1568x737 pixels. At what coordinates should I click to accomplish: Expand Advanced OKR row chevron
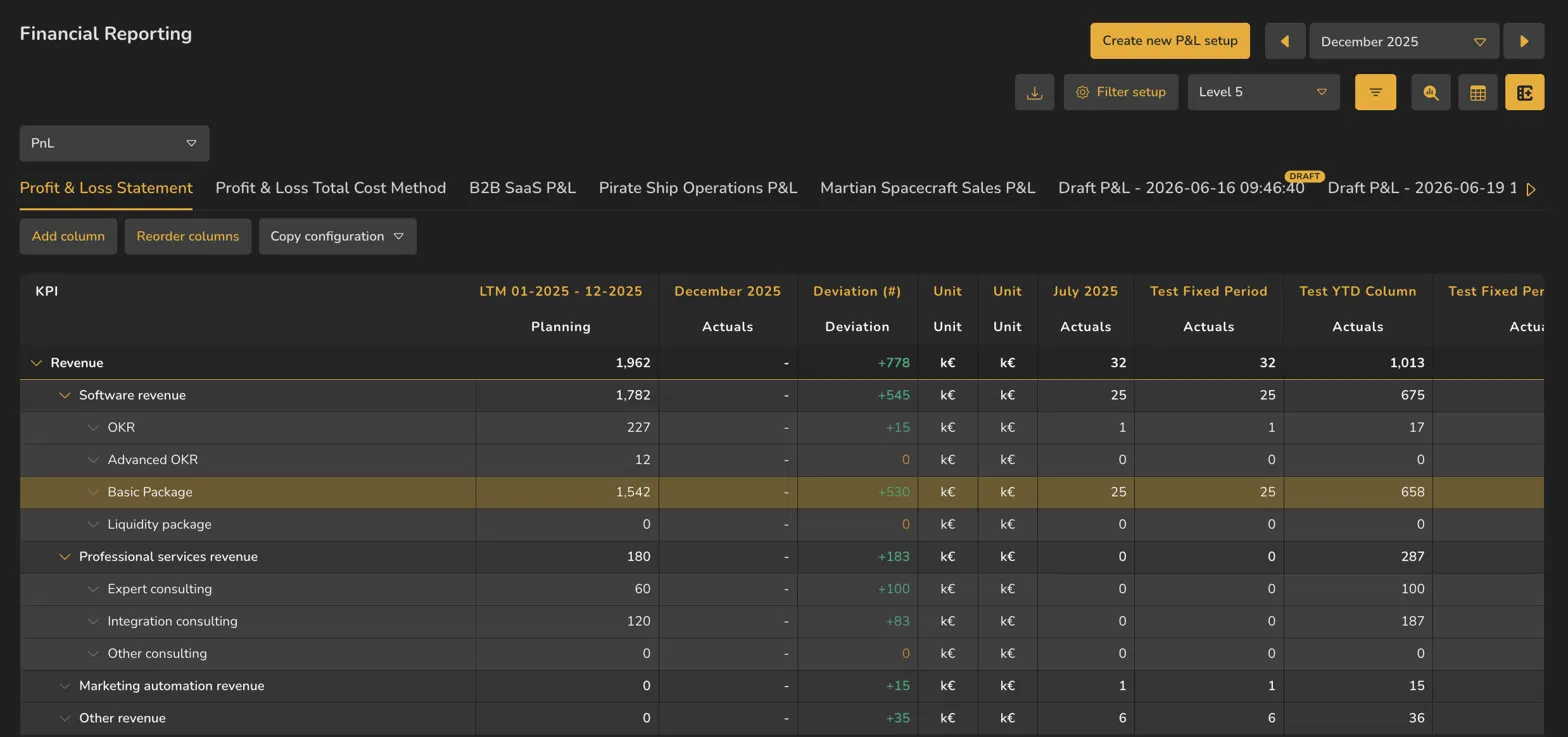[x=93, y=460]
